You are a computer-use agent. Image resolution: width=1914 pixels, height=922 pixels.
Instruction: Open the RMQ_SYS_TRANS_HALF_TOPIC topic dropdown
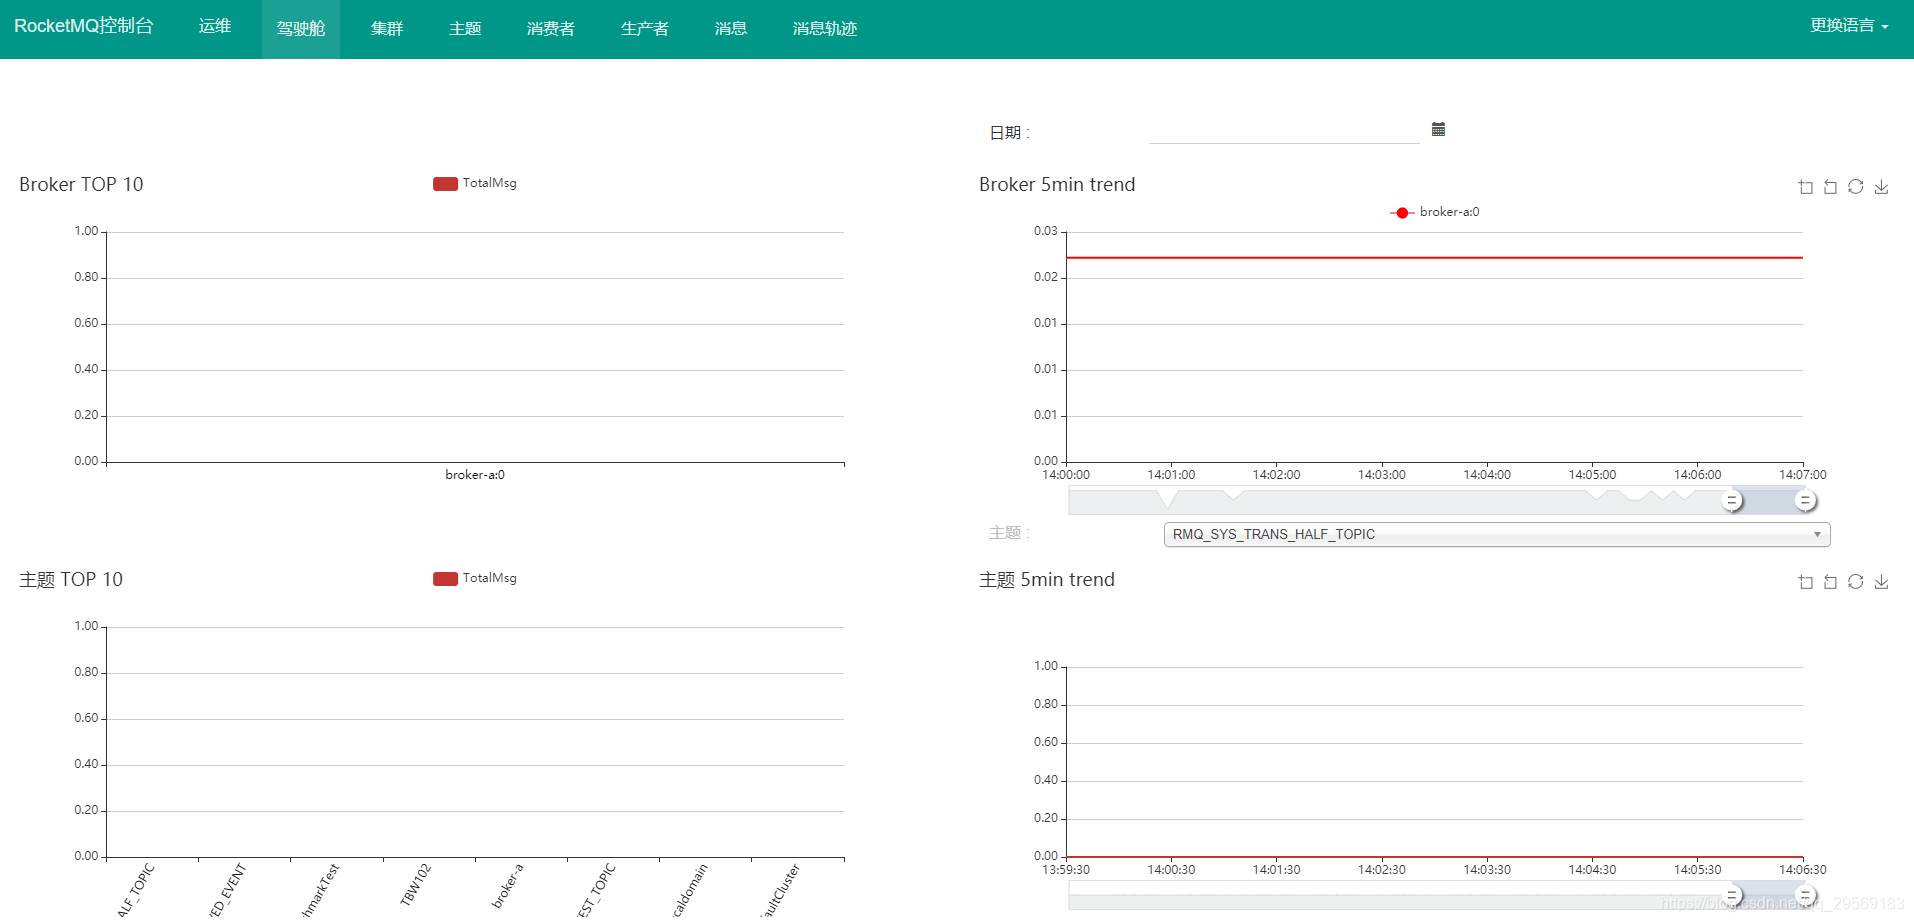1495,534
